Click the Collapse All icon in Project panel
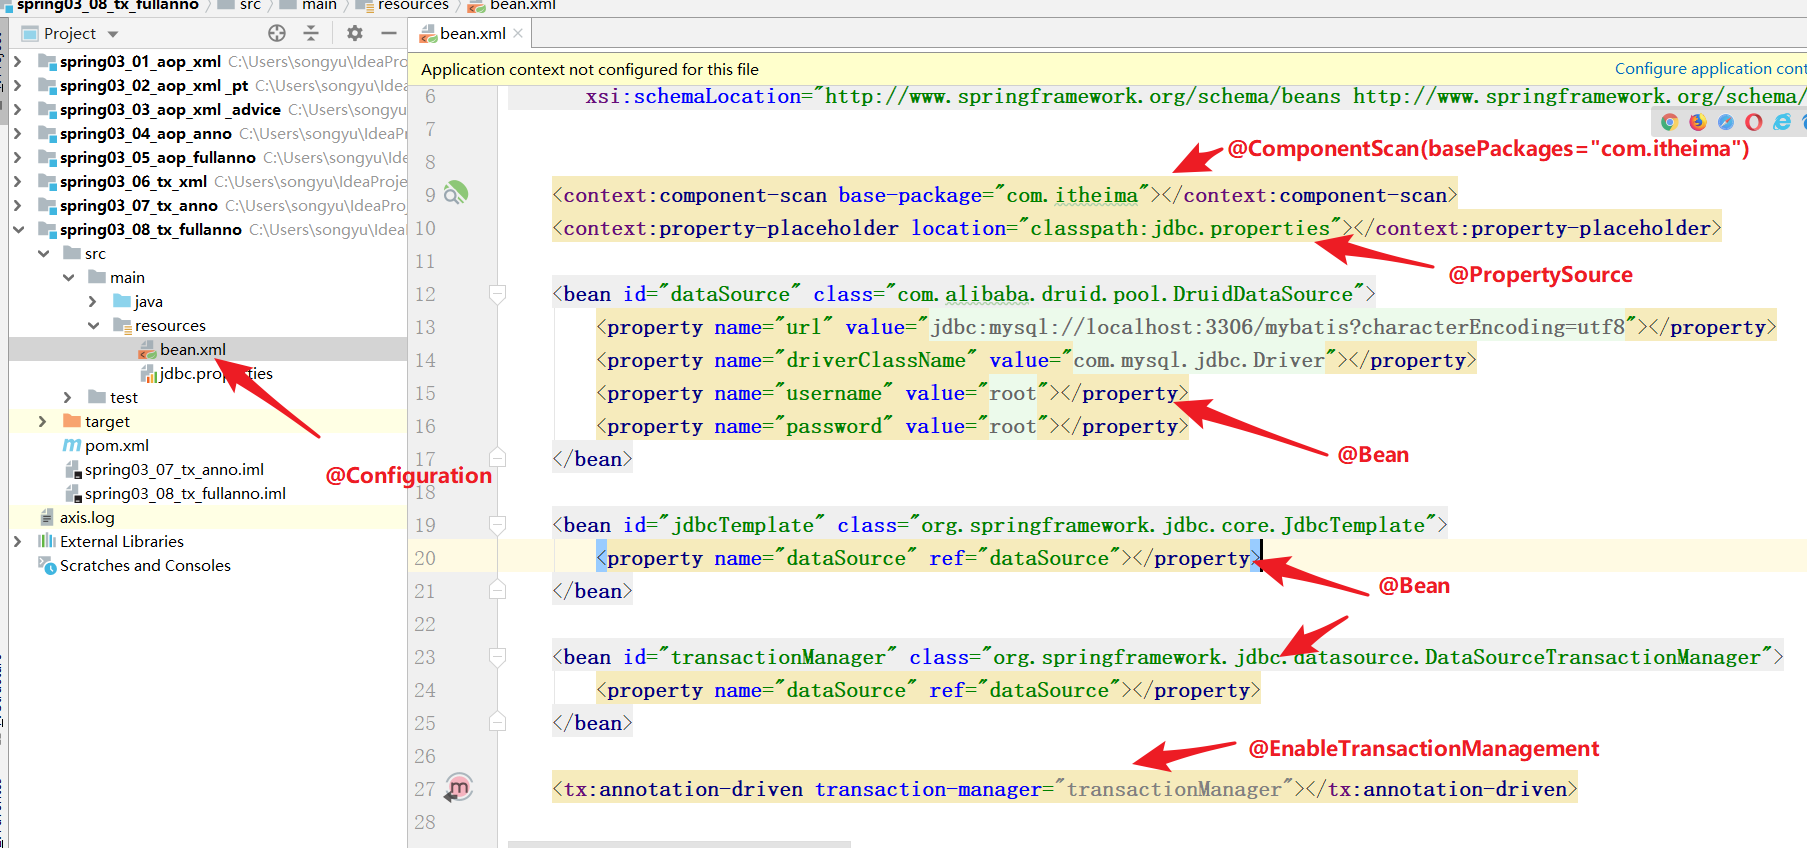Screen dimensions: 1807x848 pyautogui.click(x=311, y=33)
